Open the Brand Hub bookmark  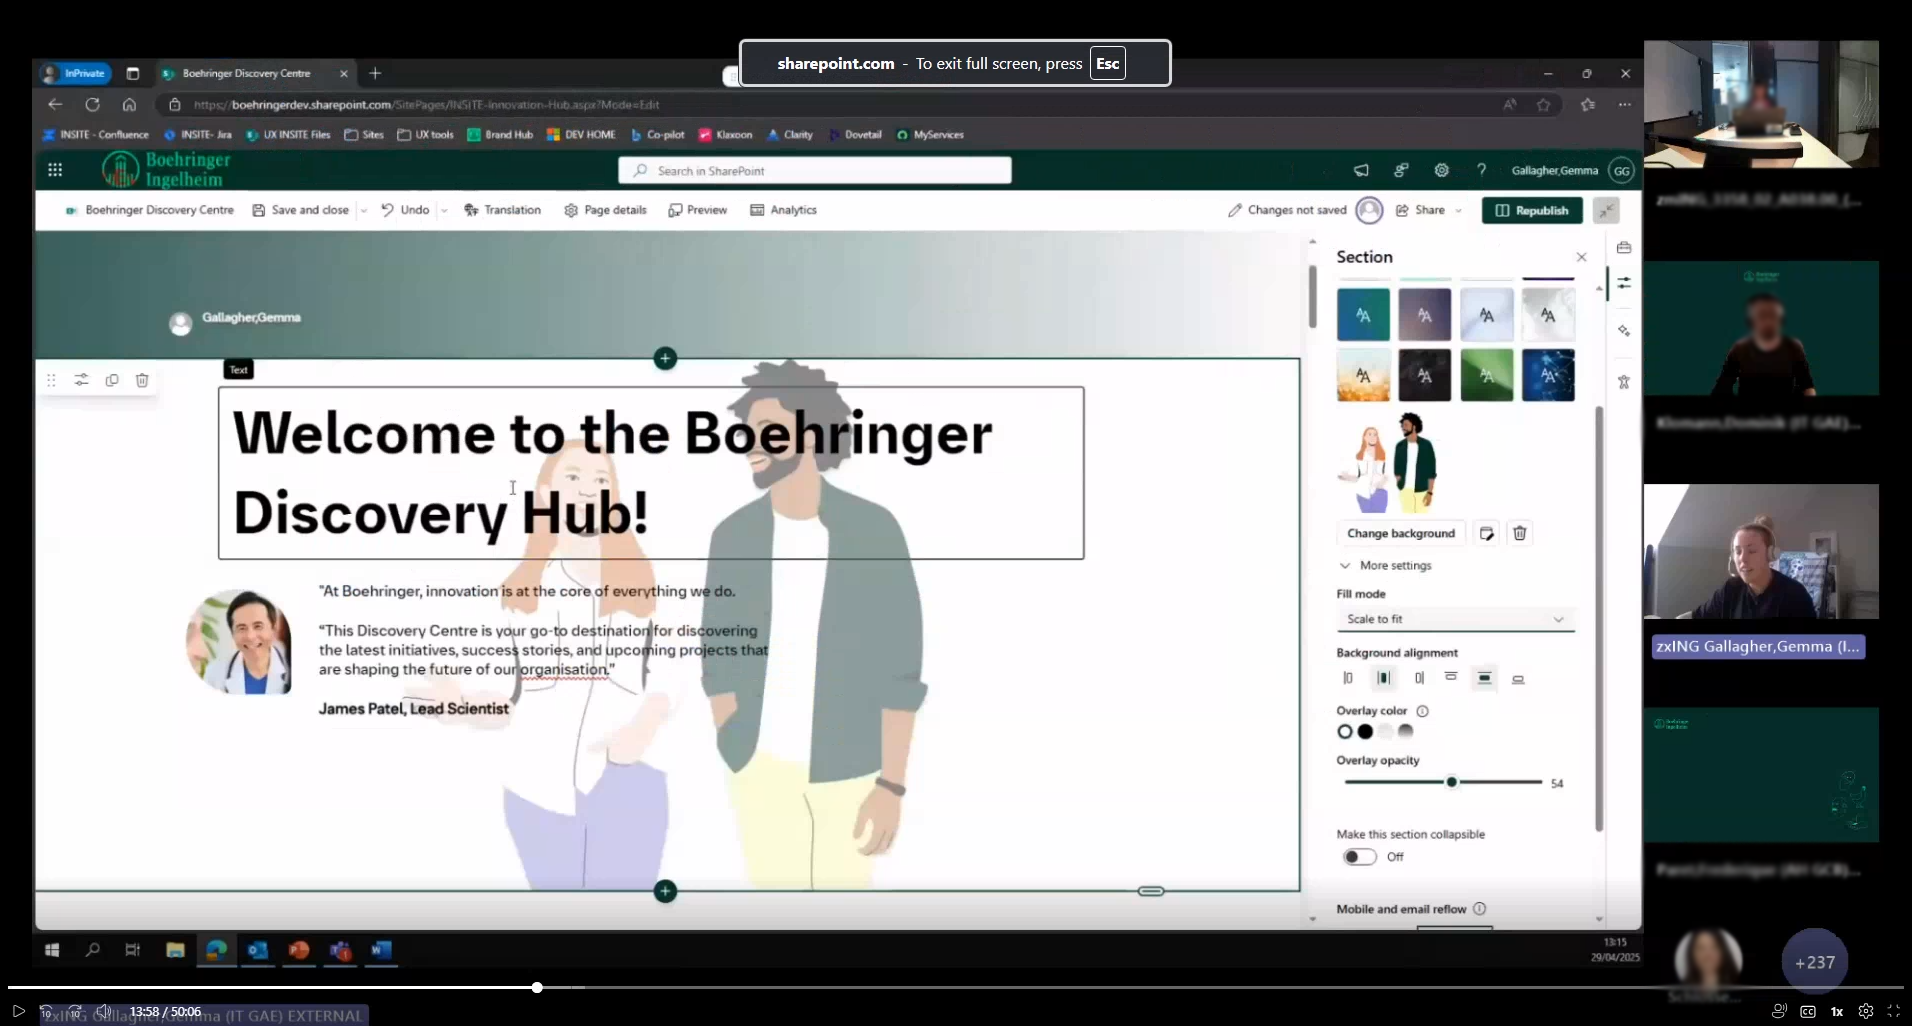coord(500,134)
